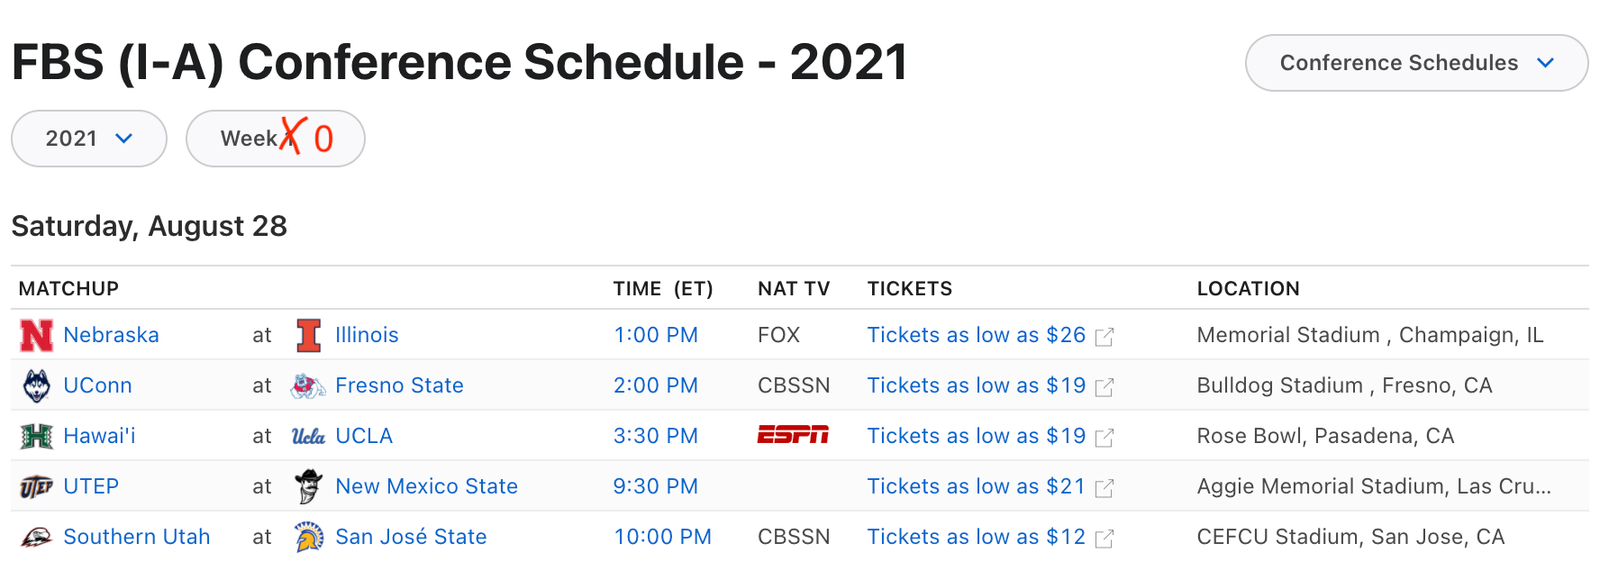Open the Southern Utah team link
Screen dimensions: 1600x569
pos(137,537)
